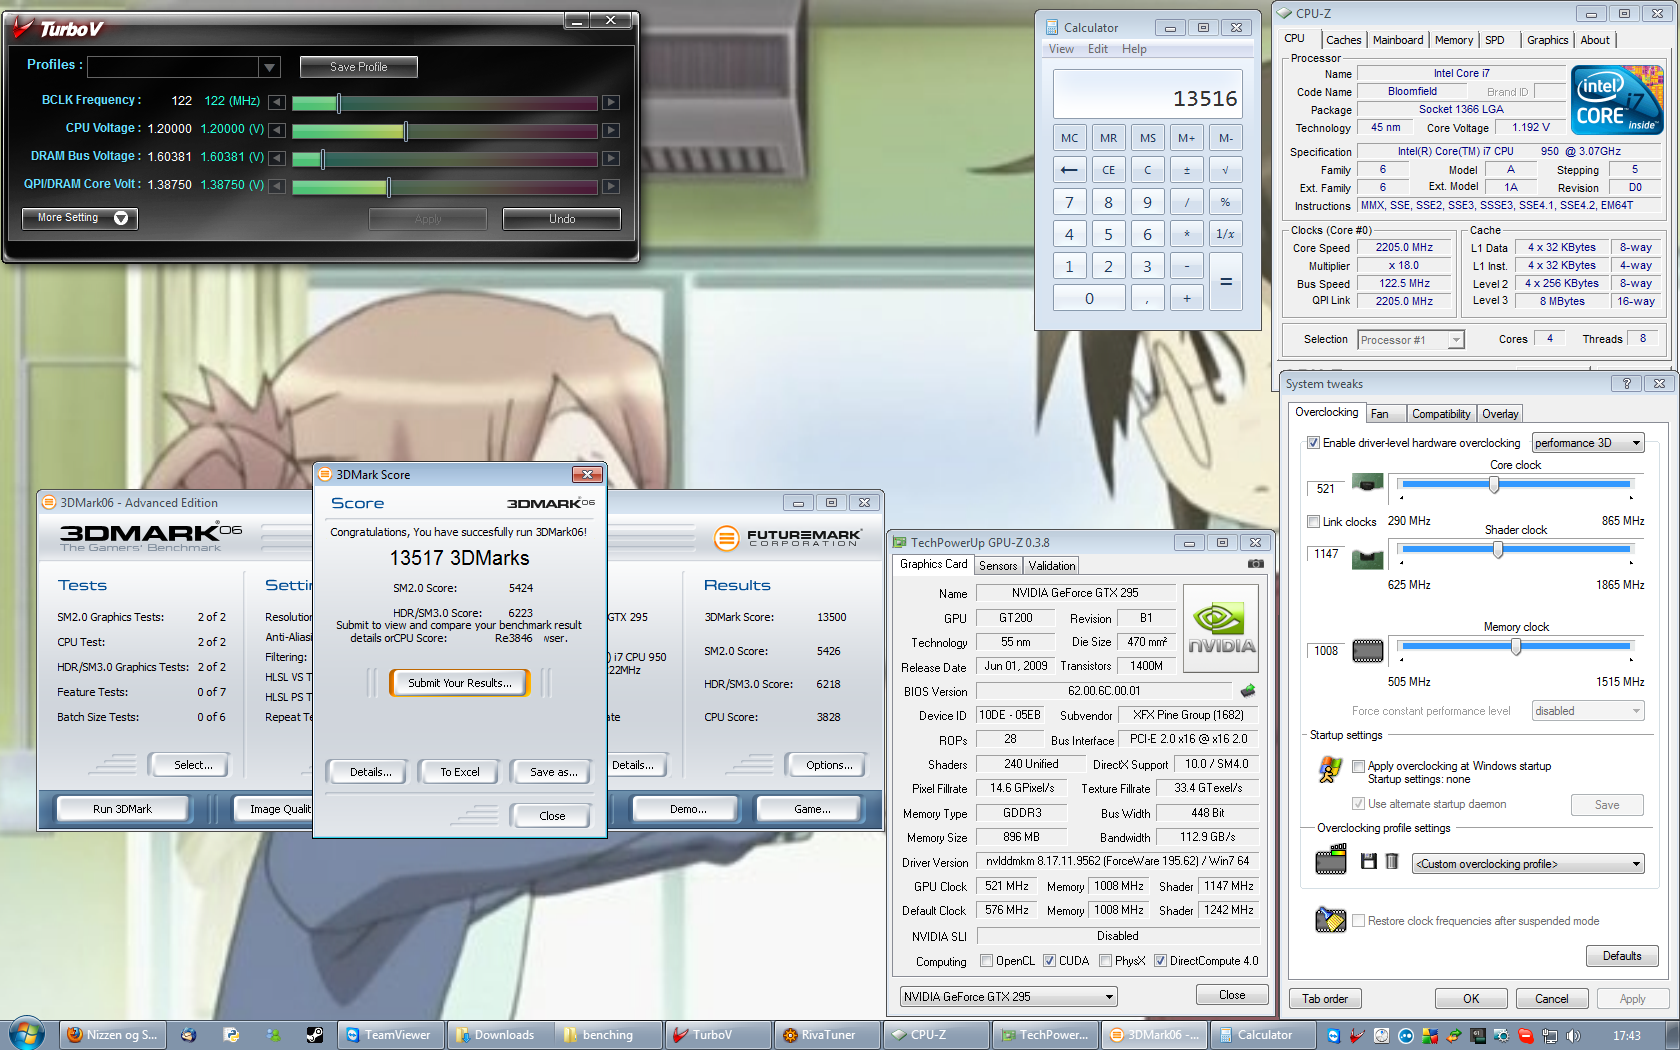Click the TeamViewer tray icon
Screen dimensions: 1680x1050
[x=1333, y=1036]
